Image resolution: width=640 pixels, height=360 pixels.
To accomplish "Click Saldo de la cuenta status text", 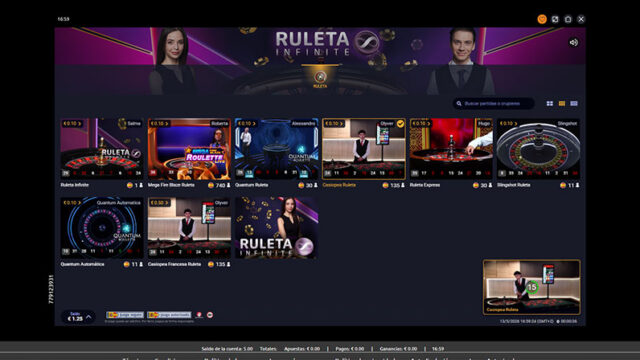I will coord(227,349).
